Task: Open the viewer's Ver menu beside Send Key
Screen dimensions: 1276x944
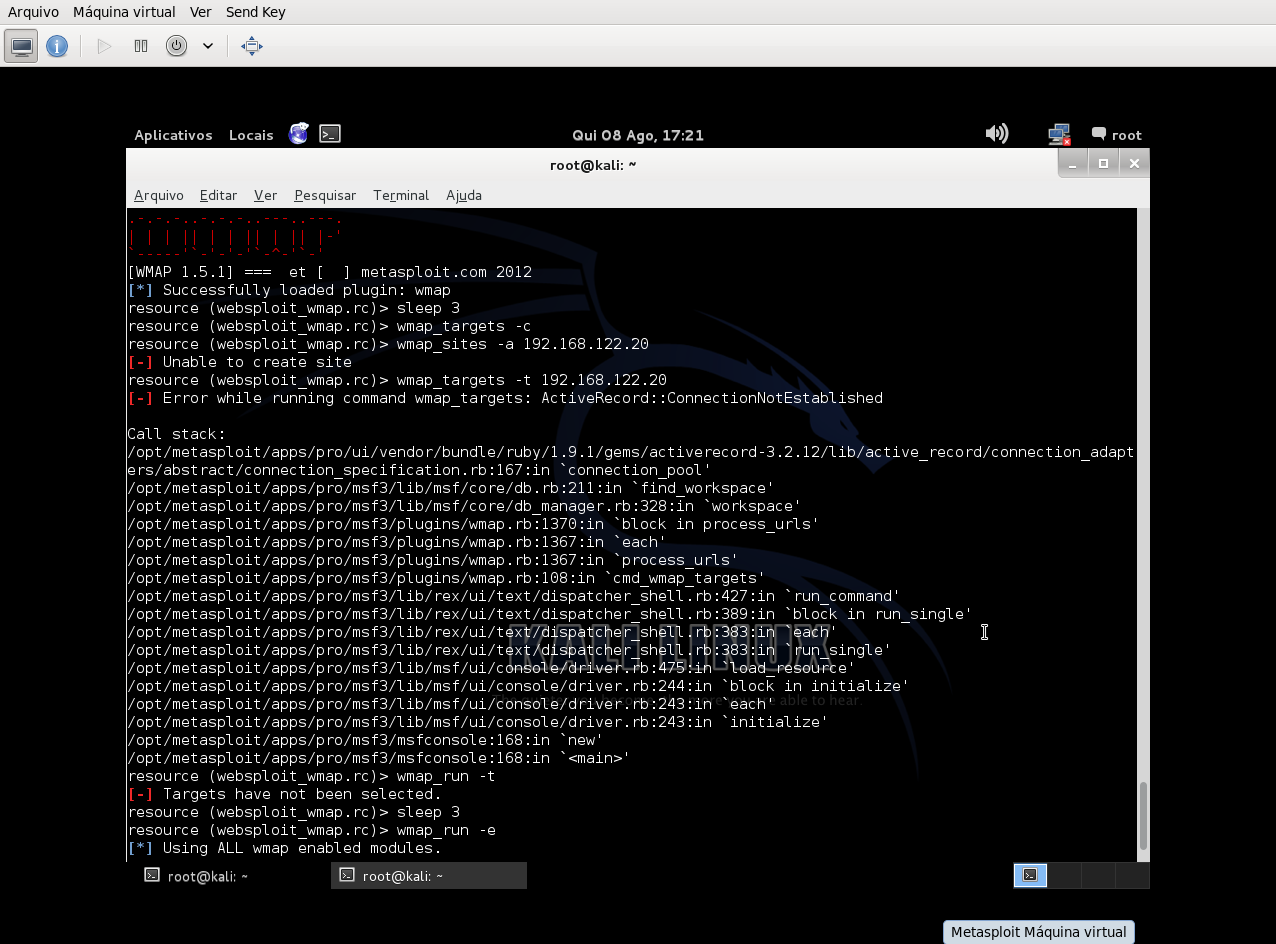Action: click(200, 12)
